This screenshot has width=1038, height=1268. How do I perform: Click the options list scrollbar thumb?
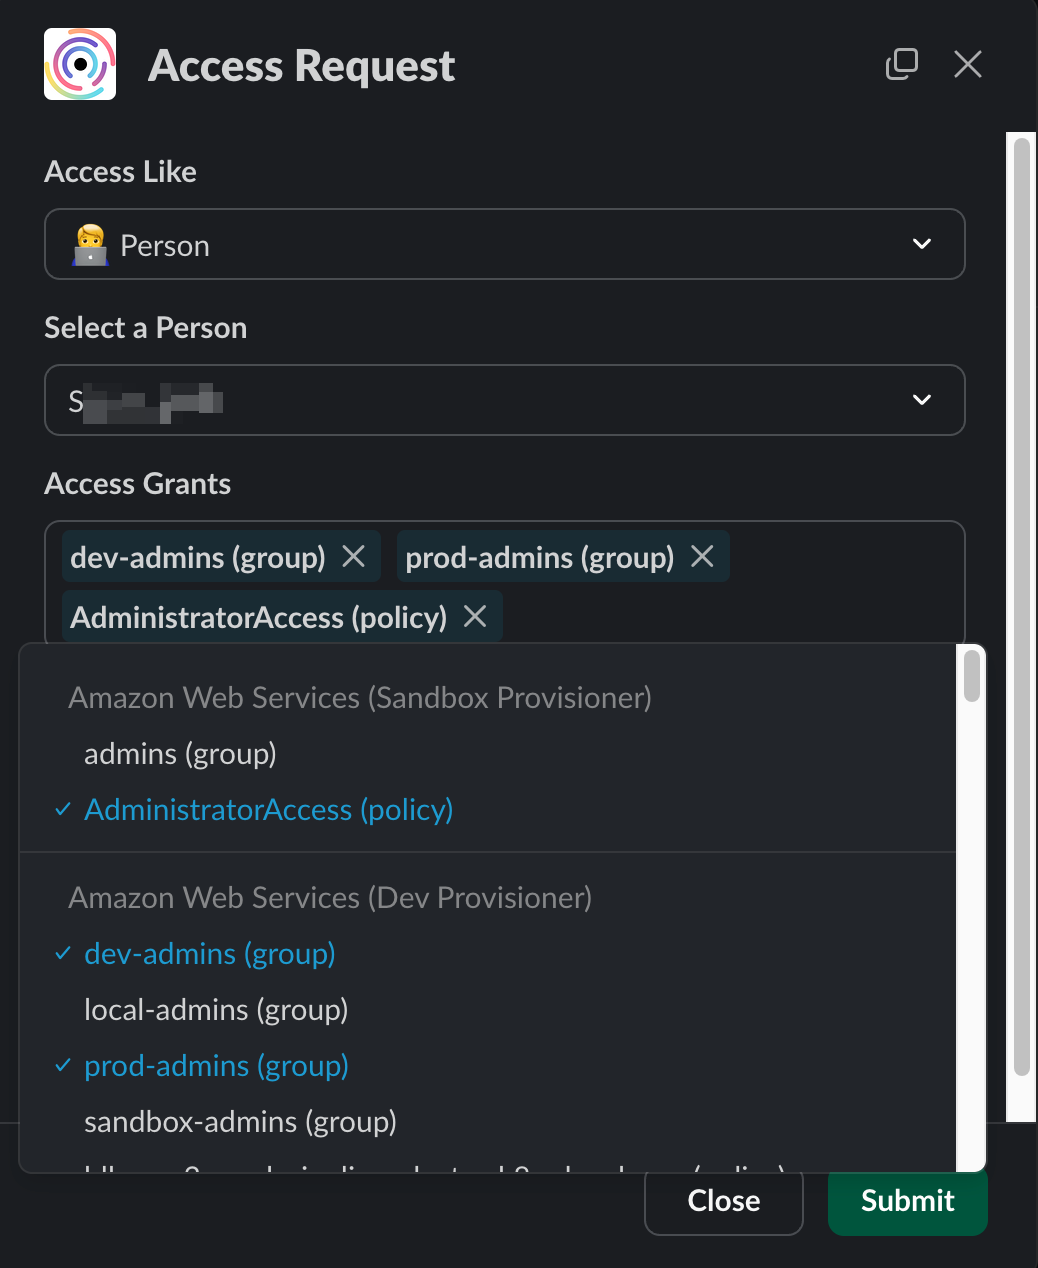click(971, 676)
